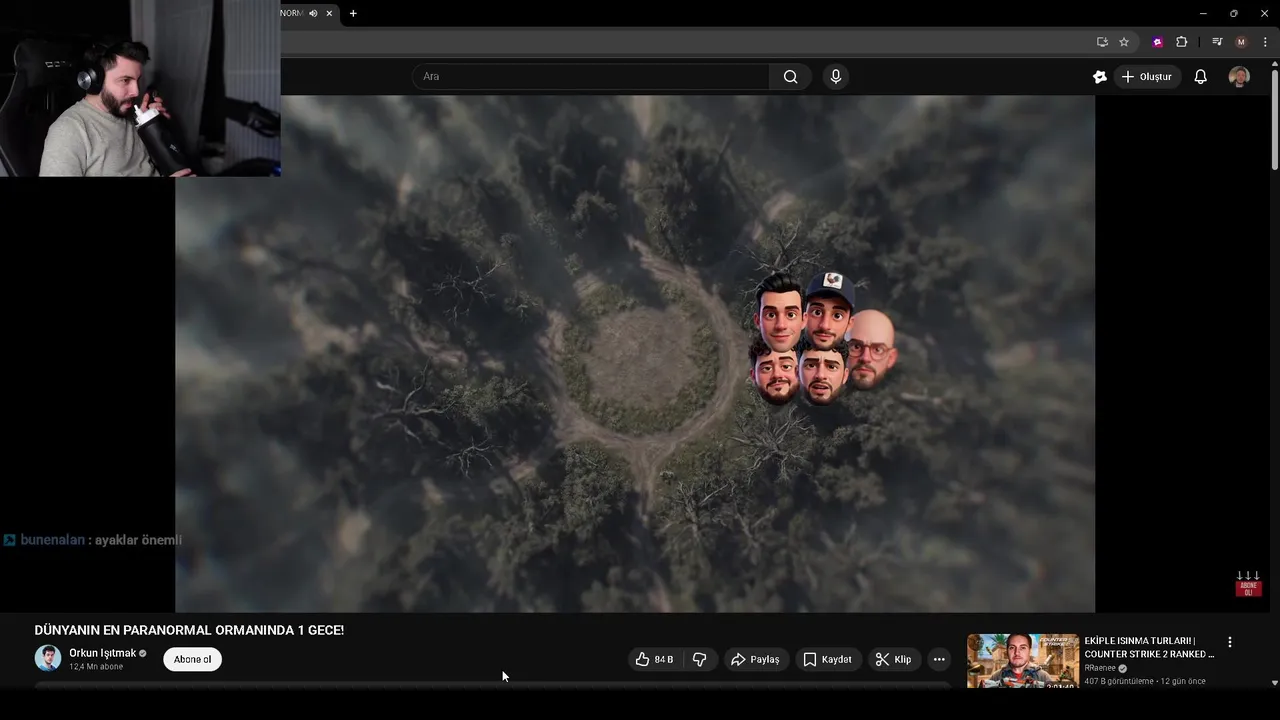The width and height of the screenshot is (1280, 720).
Task: Select the active browser tab
Action: click(x=309, y=13)
